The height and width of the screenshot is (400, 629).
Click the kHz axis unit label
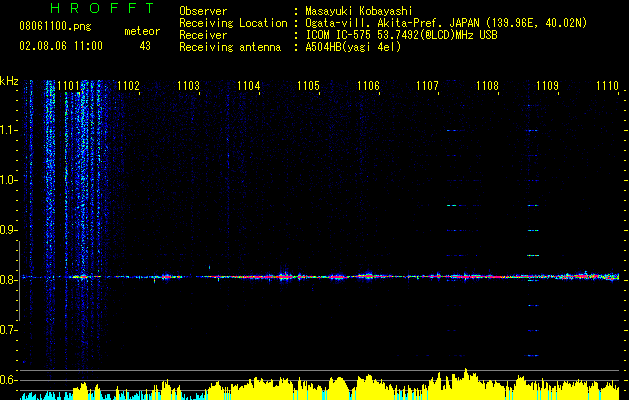[x=9, y=81]
